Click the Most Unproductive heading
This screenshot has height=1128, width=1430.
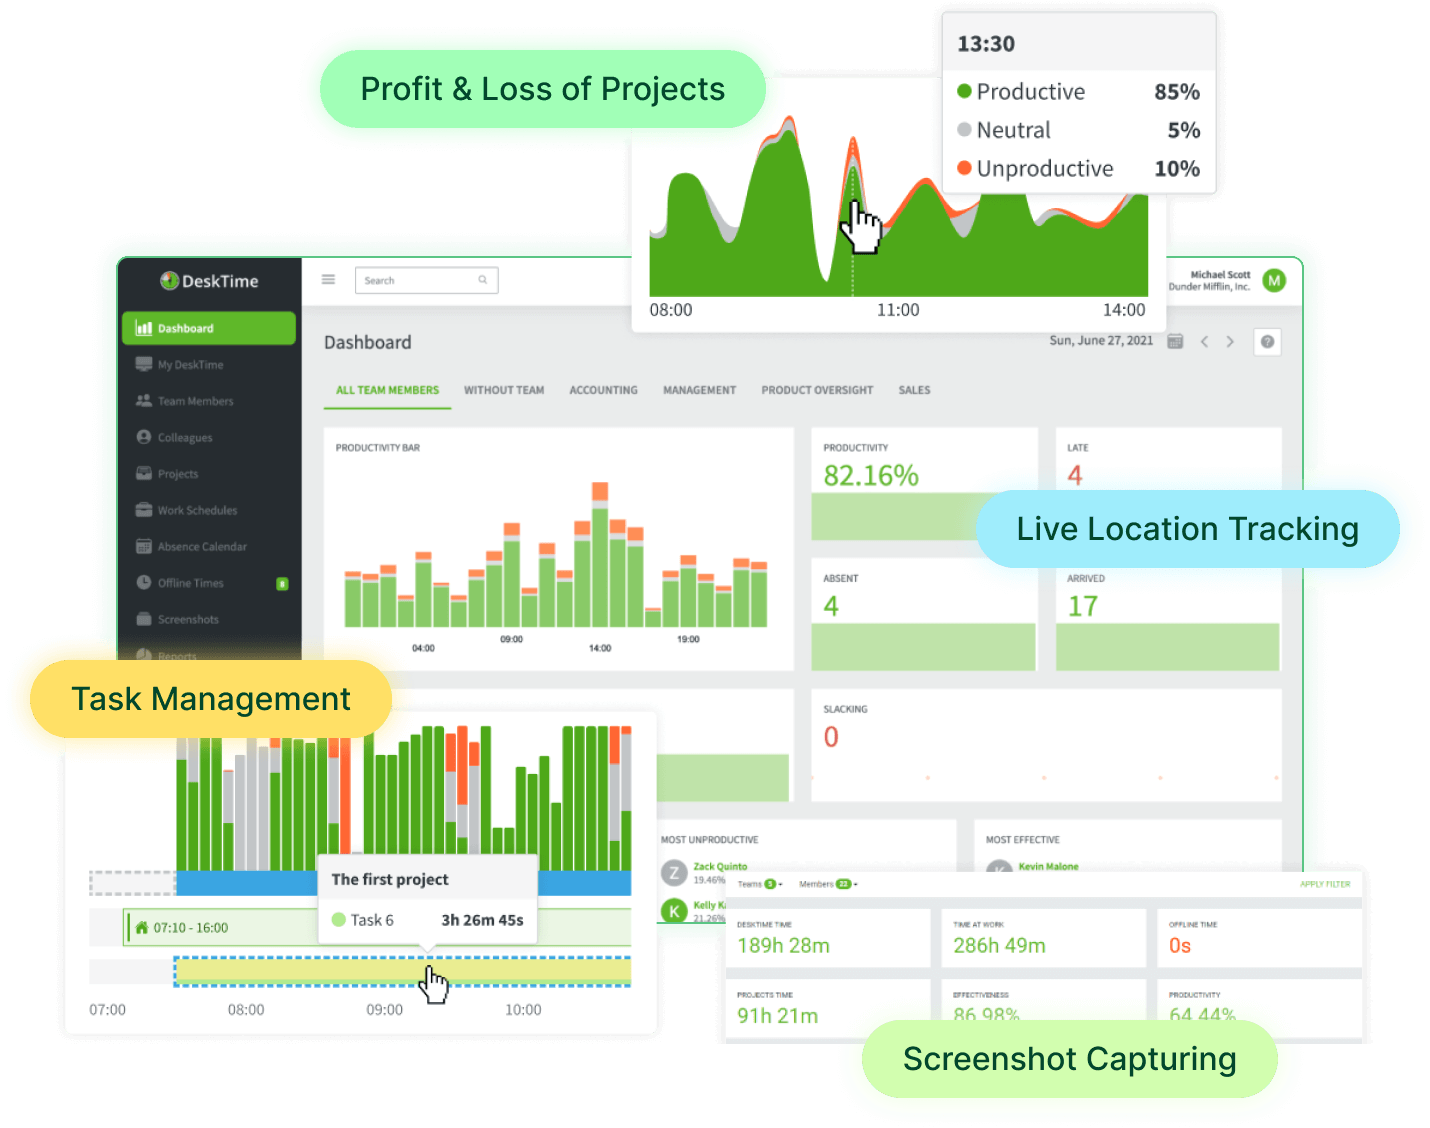[710, 840]
